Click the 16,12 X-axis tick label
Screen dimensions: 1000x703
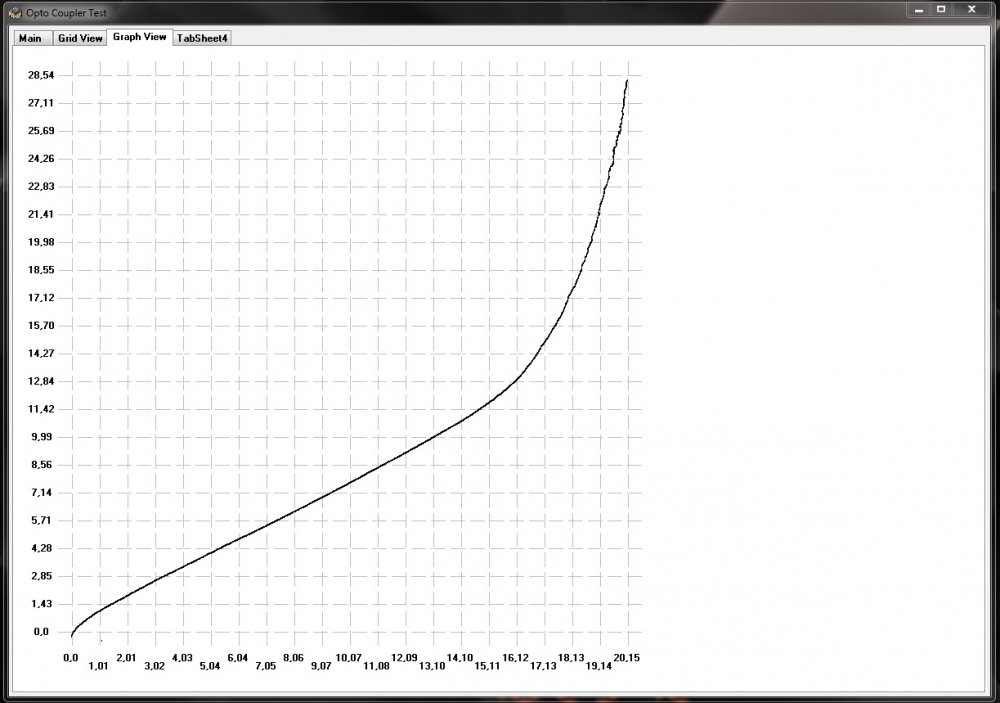tap(516, 657)
